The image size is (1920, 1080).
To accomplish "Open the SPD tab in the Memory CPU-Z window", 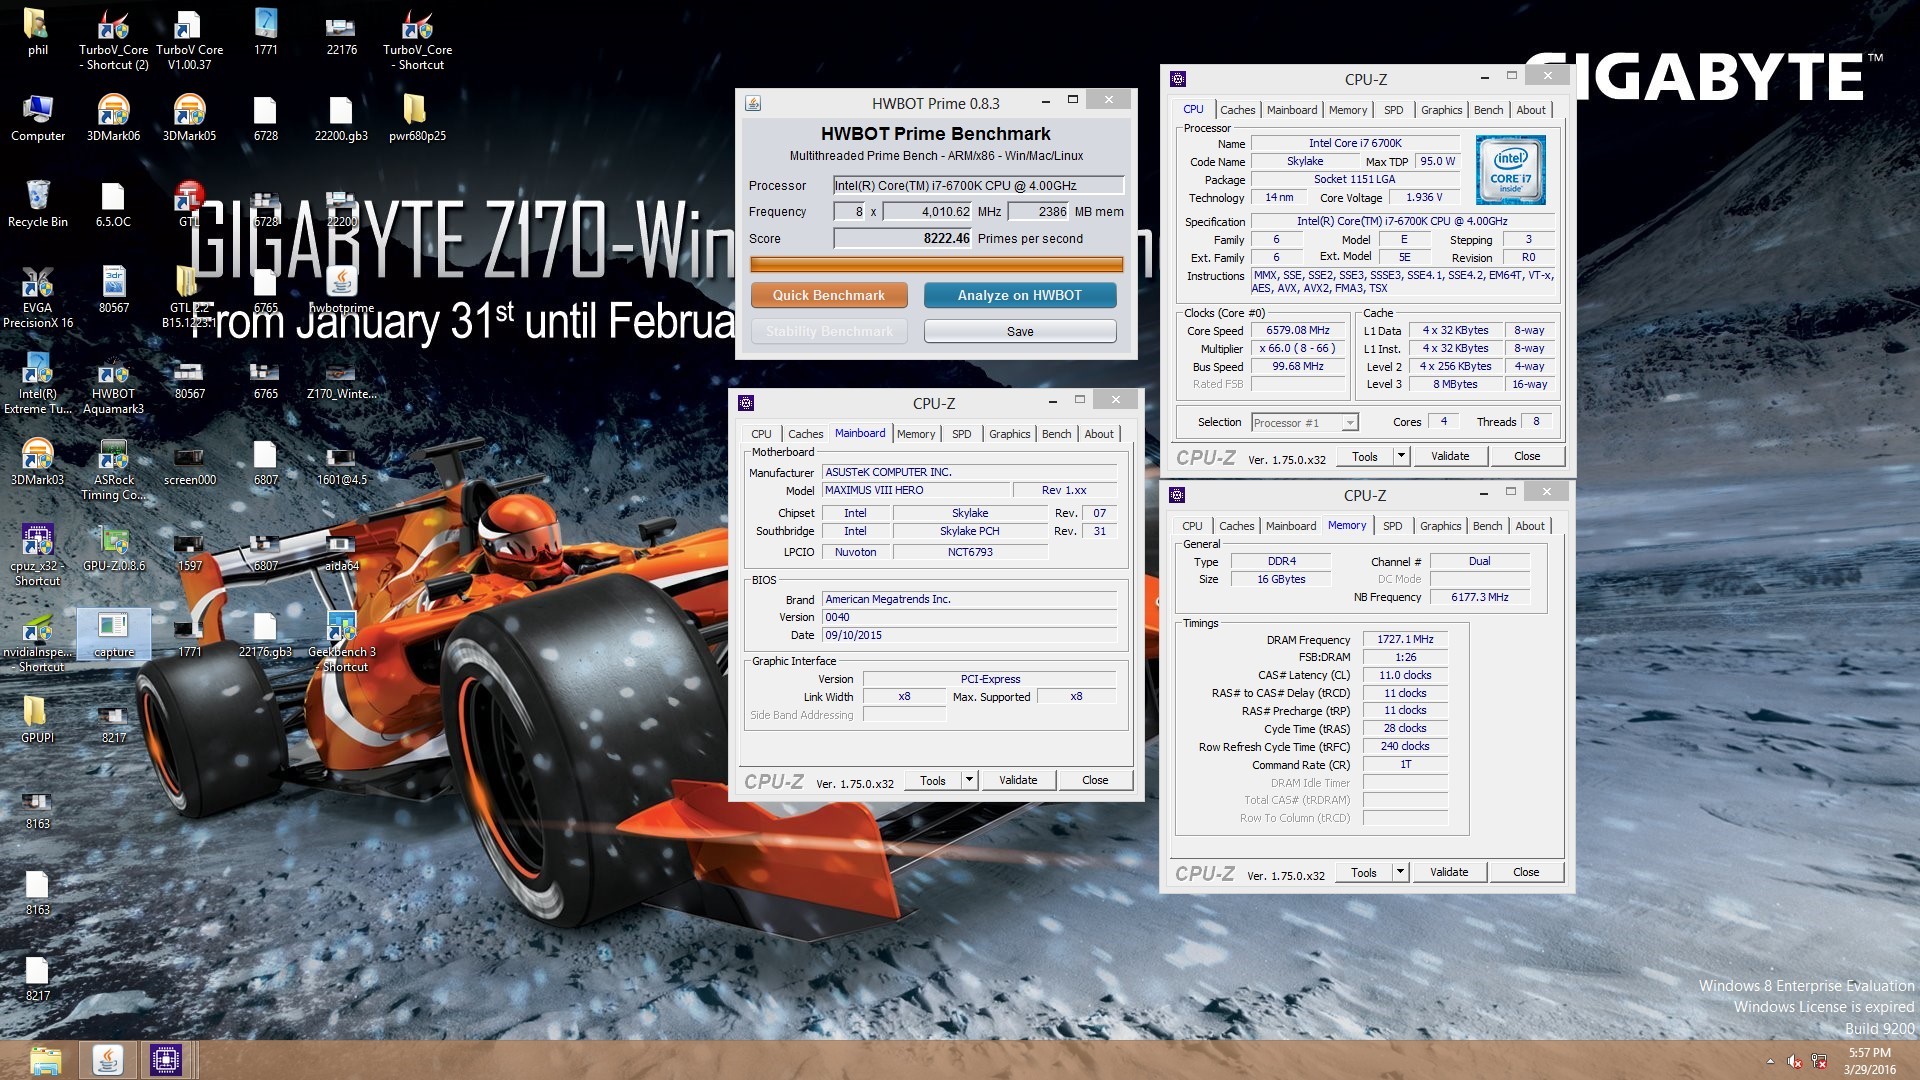I will [x=1393, y=526].
